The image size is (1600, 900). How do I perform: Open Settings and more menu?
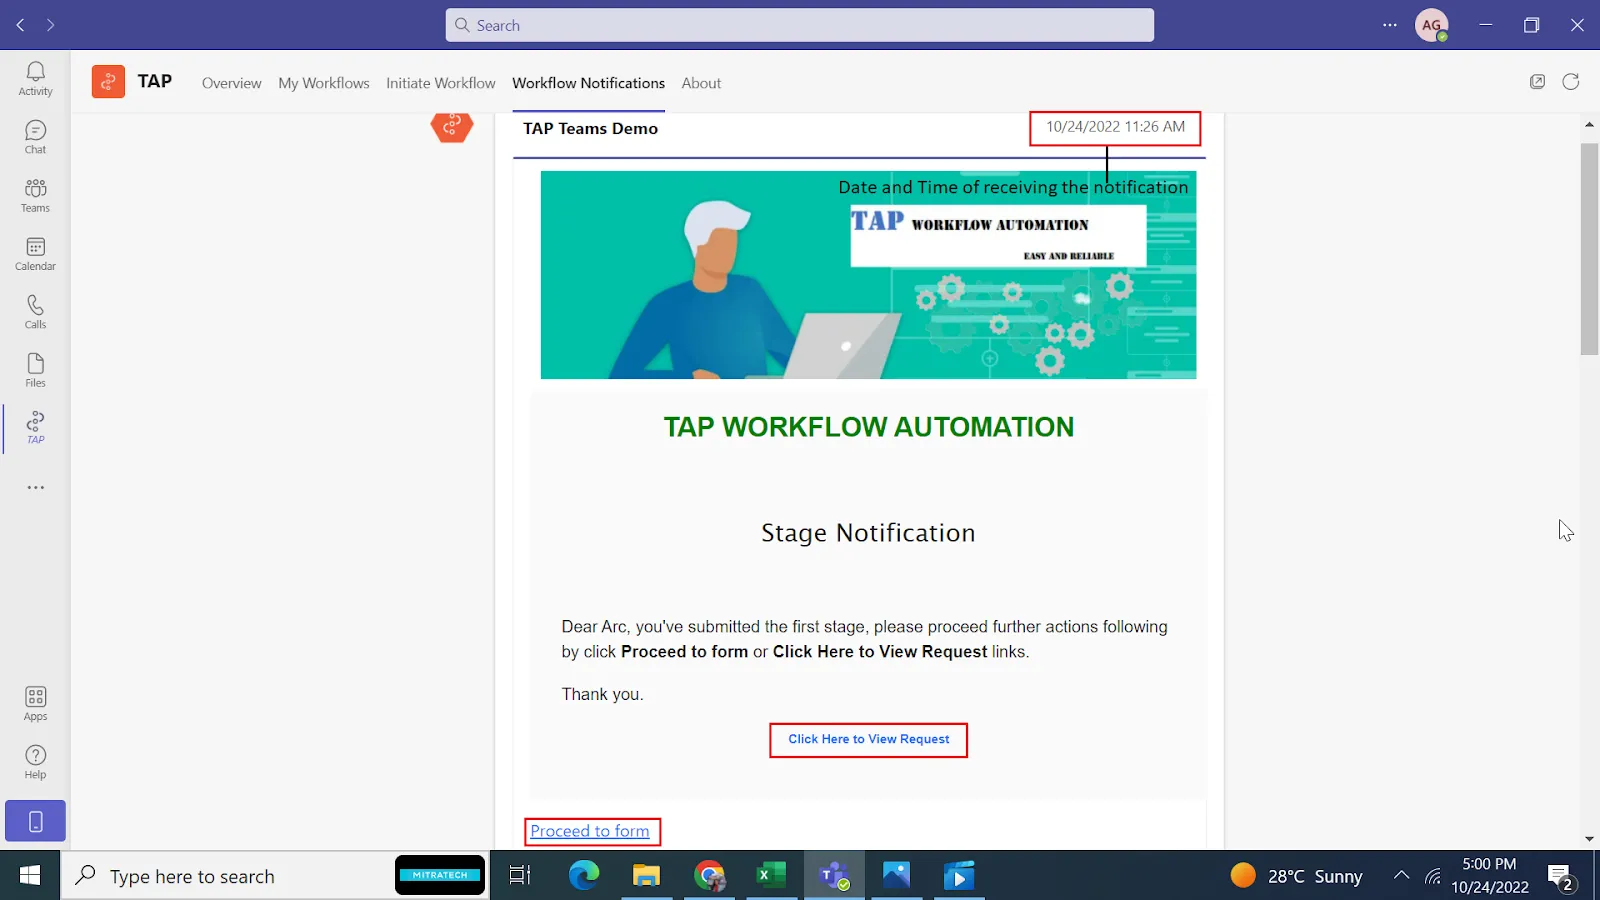tap(1389, 25)
